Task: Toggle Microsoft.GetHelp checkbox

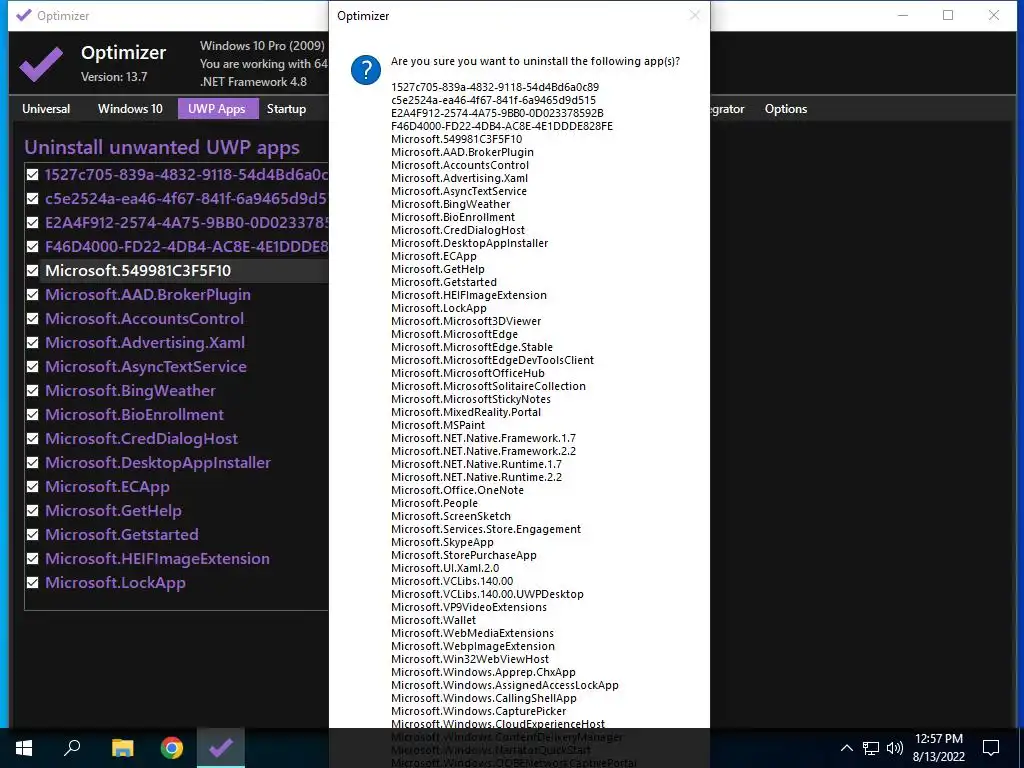Action: [33, 511]
